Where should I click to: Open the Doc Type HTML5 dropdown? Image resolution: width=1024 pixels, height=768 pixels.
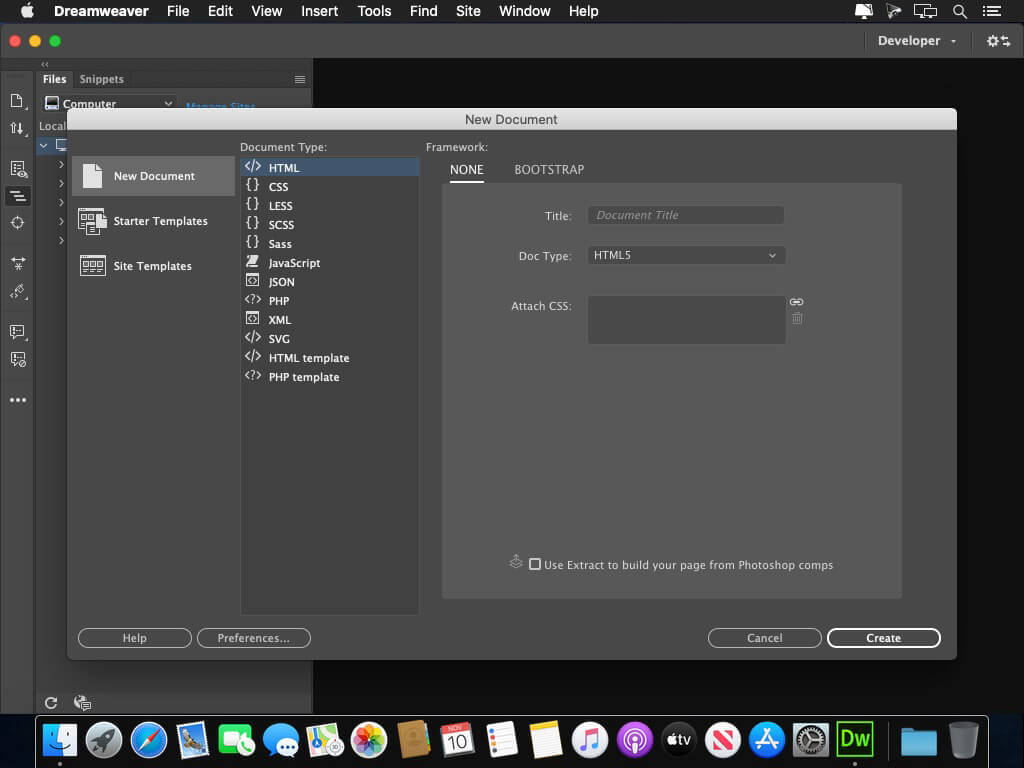coord(685,256)
